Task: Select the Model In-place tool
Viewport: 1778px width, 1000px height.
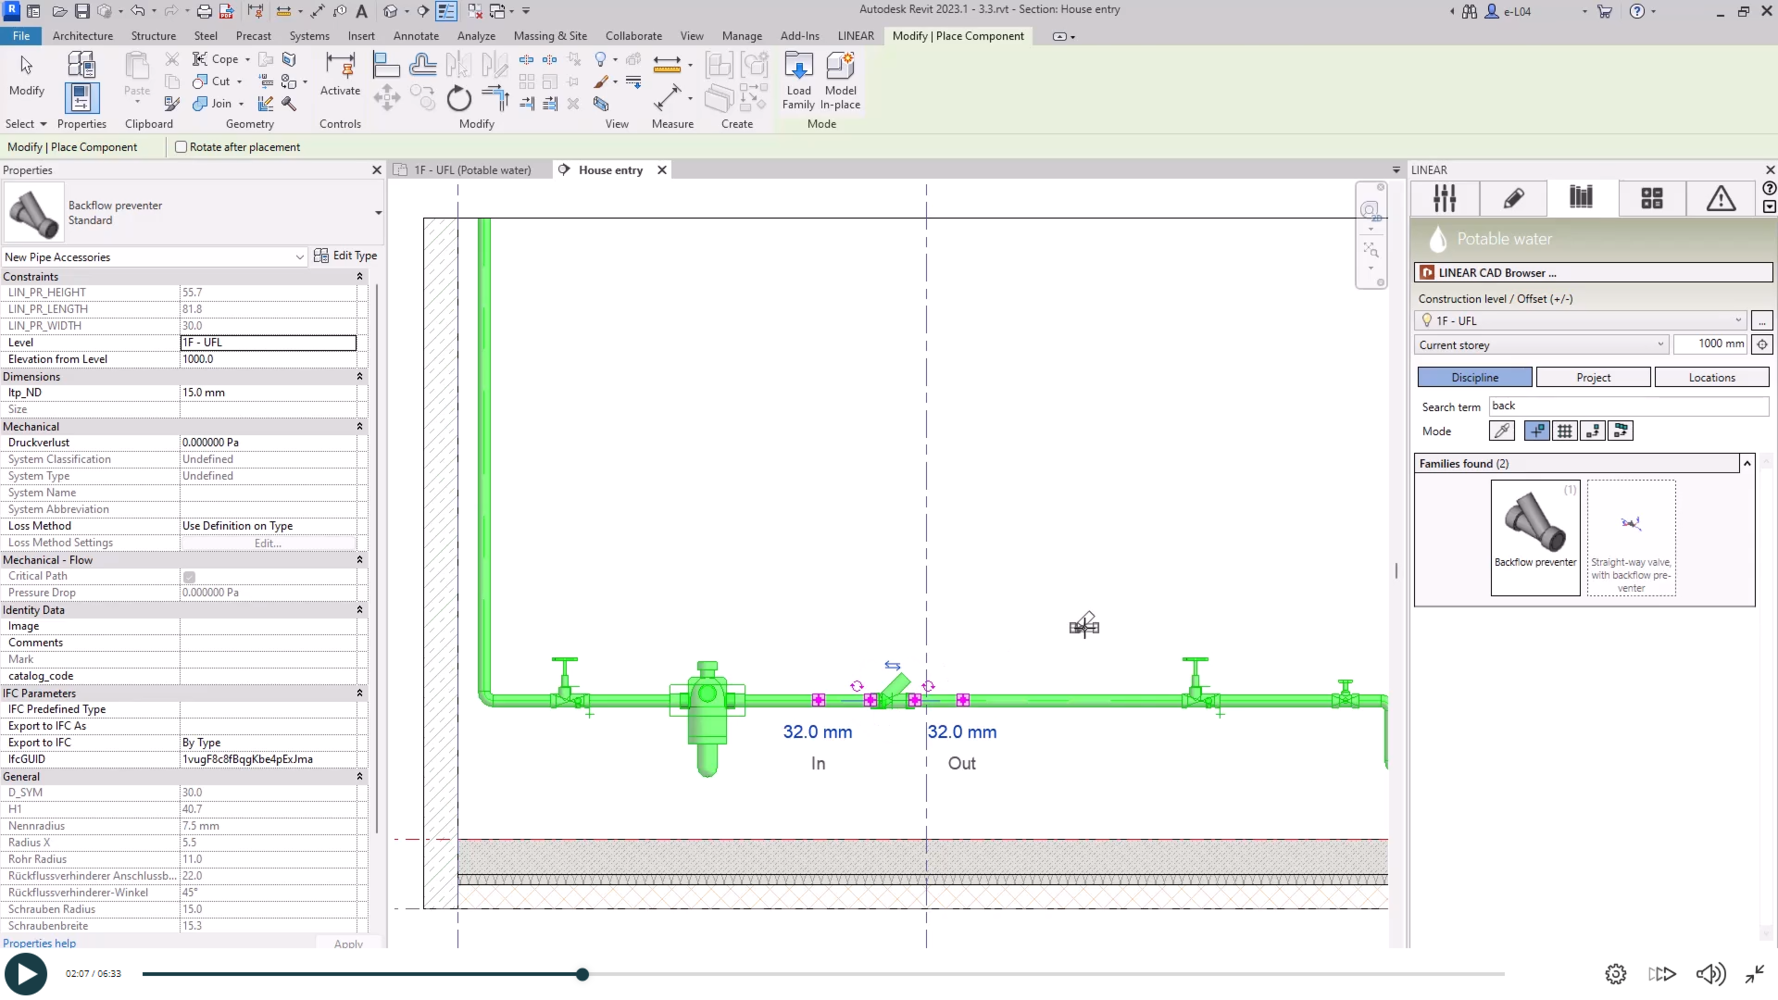Action: 840,80
